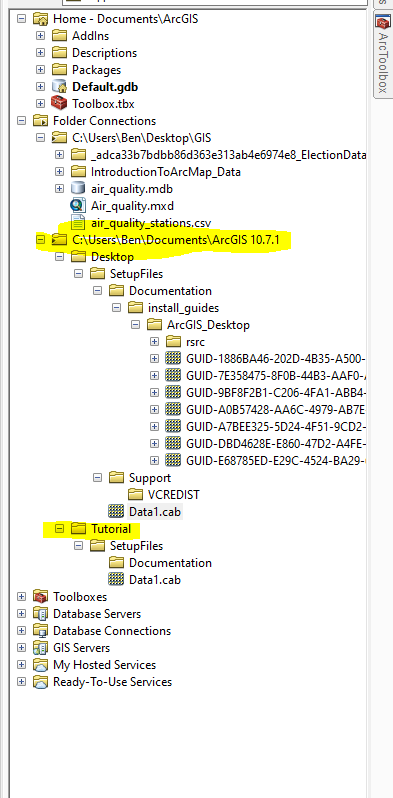
Task: Select the Documentation label under Tutorial SetupFiles
Action: (170, 563)
